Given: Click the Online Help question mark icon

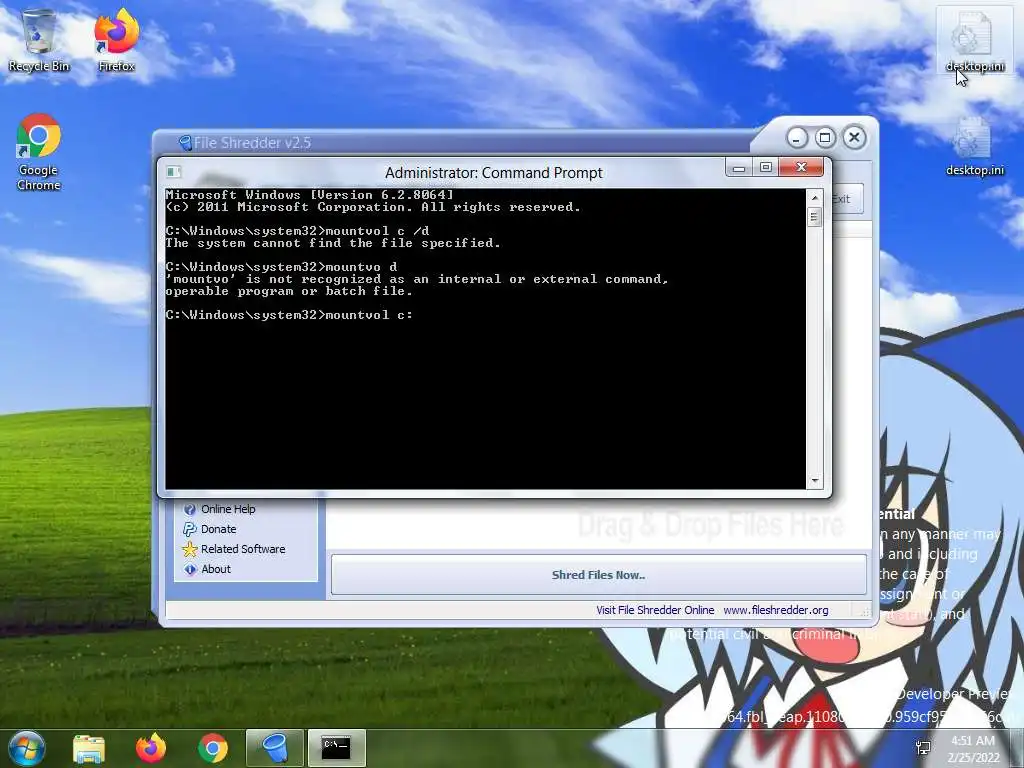Looking at the screenshot, I should click(189, 509).
